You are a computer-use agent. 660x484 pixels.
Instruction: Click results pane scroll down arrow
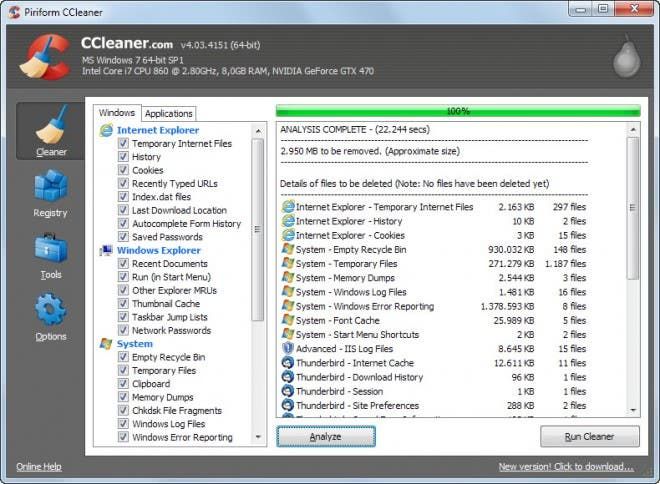pos(633,410)
